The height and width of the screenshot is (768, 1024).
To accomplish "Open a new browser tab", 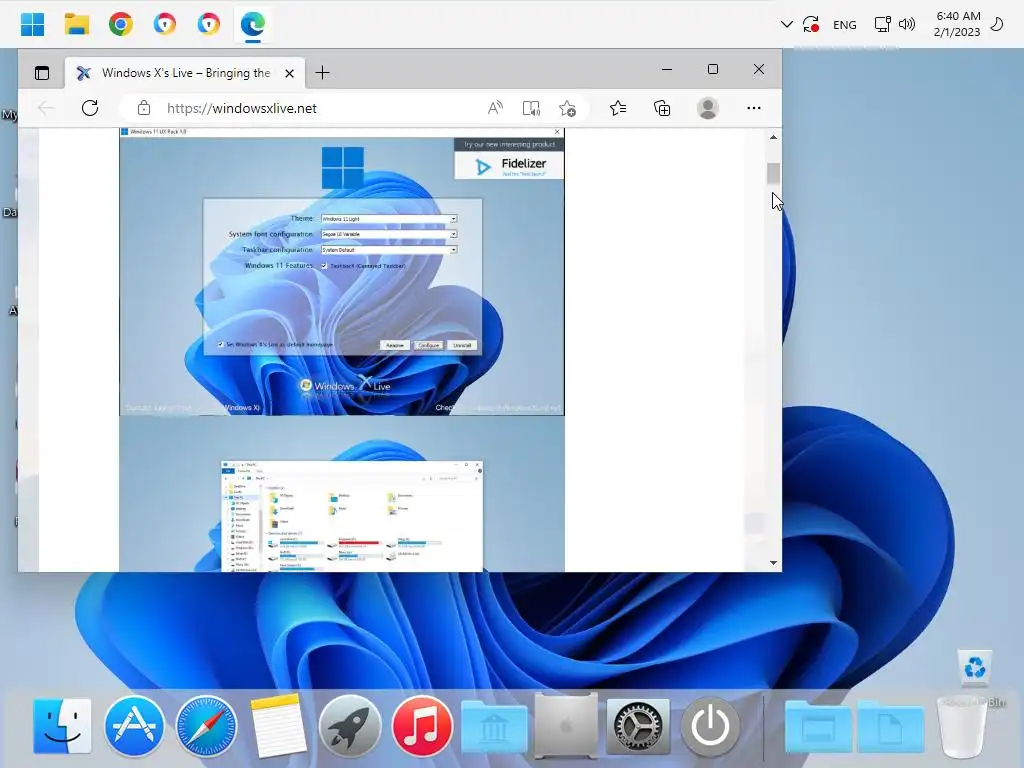I will point(322,72).
